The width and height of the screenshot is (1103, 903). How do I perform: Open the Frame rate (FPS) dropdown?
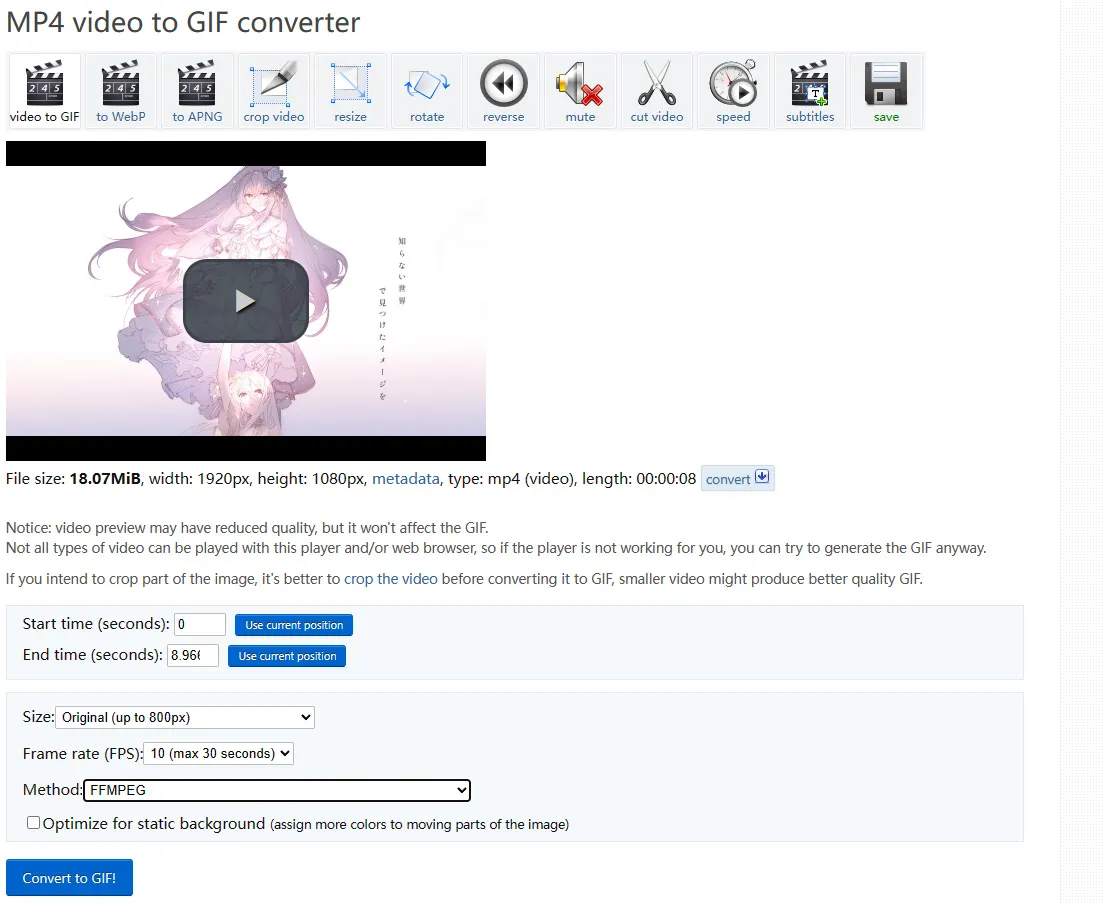click(218, 753)
